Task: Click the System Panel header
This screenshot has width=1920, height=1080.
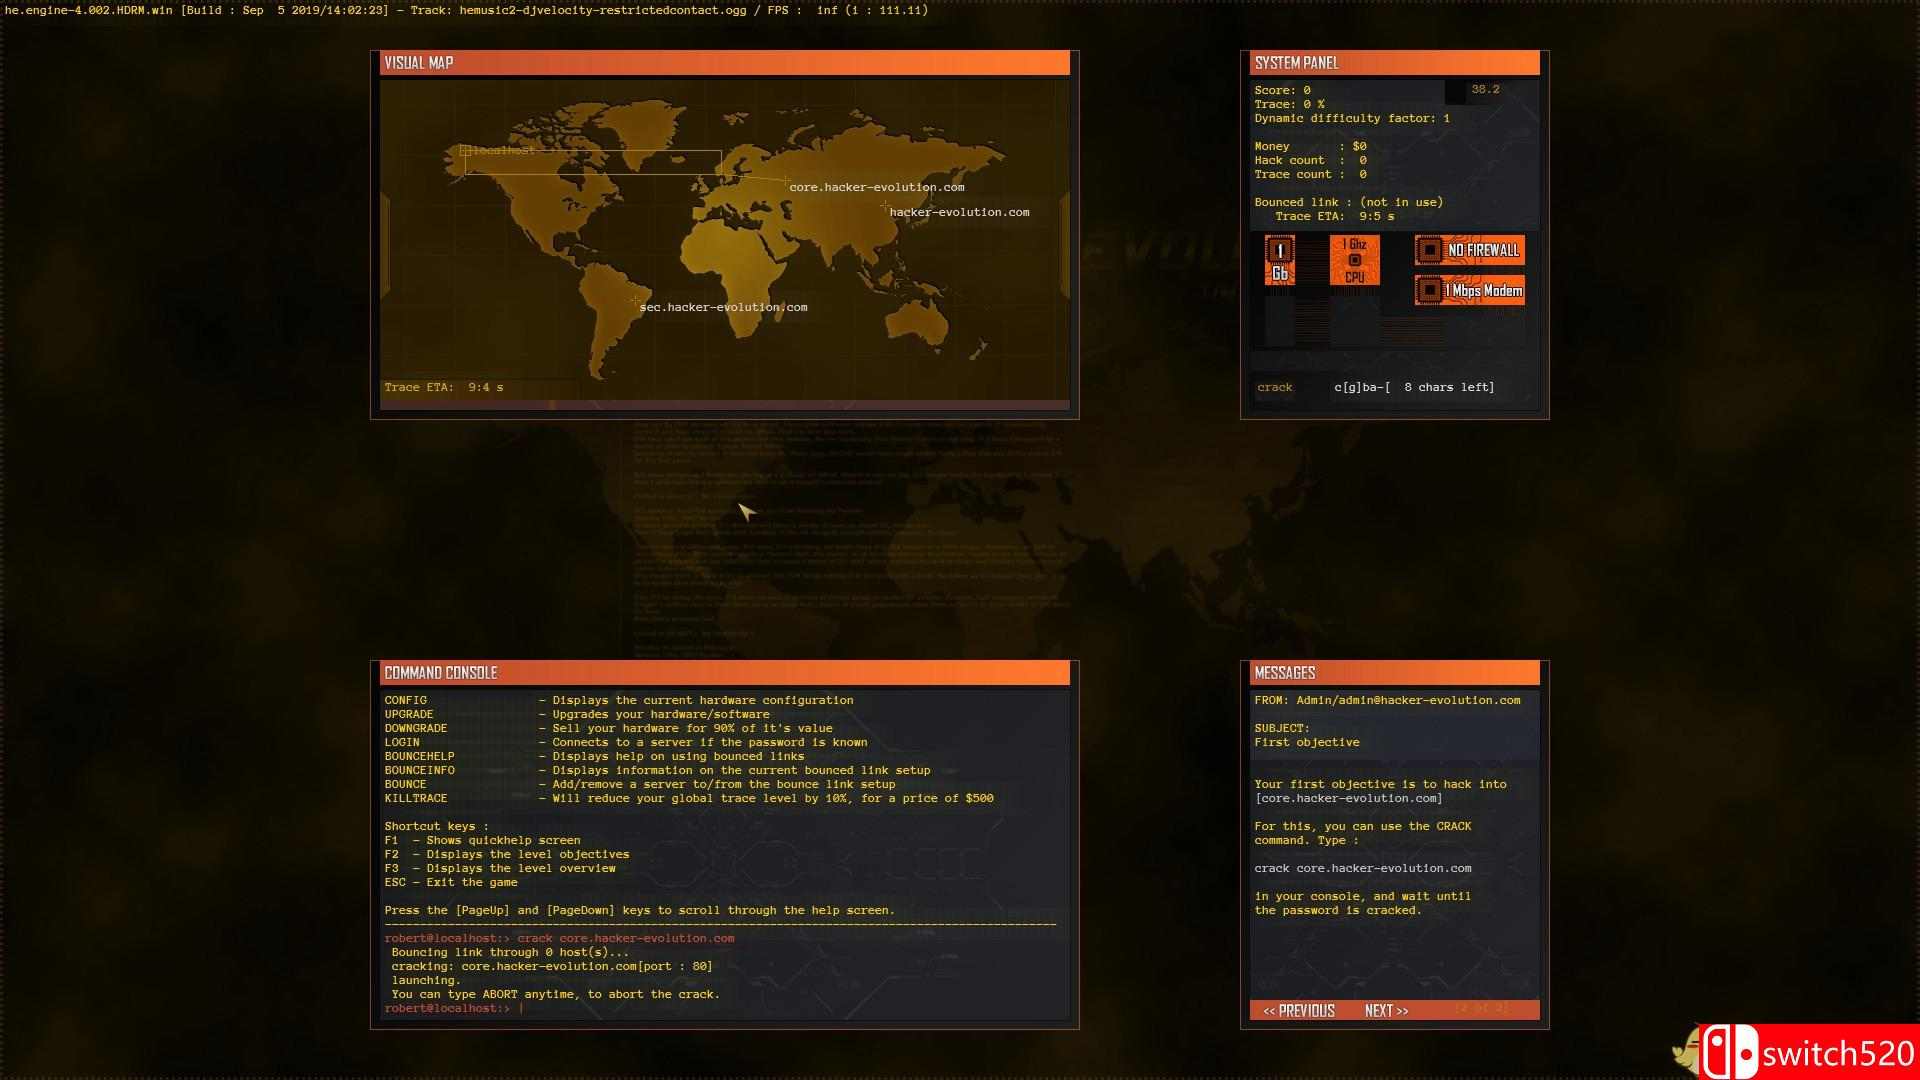Action: click(1394, 63)
